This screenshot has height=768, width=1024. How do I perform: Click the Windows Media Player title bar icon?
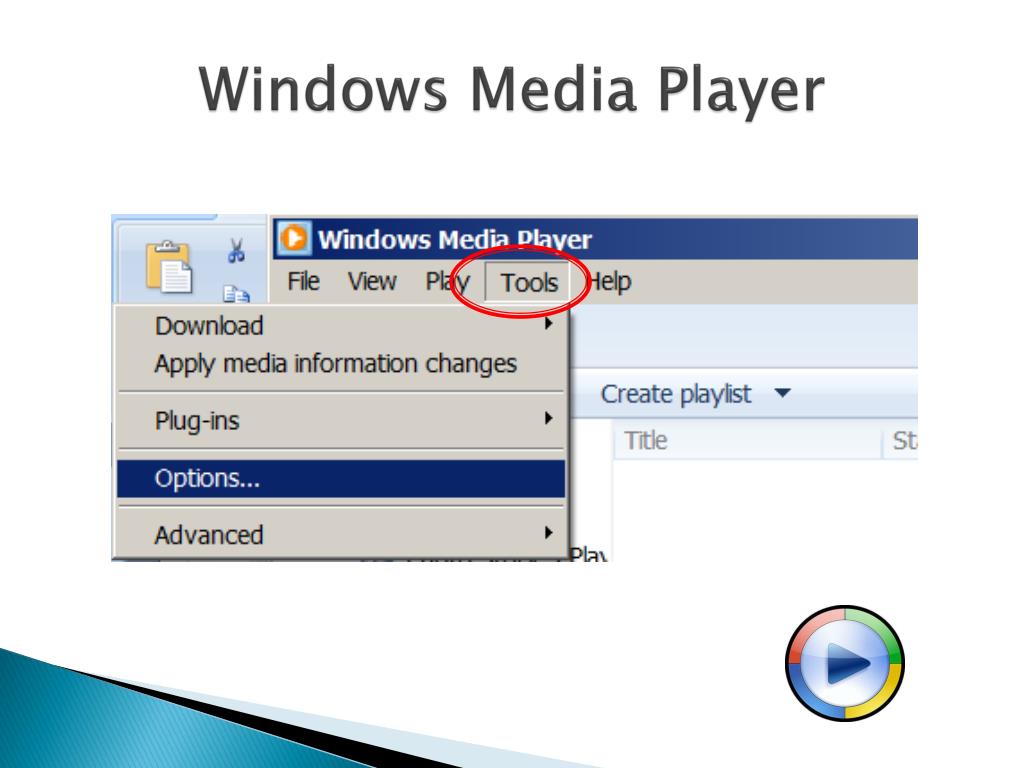pos(294,238)
